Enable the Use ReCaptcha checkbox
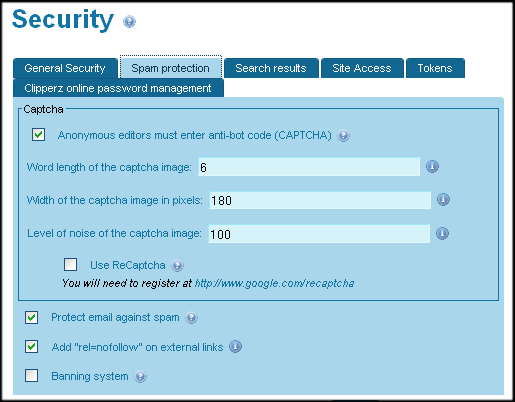Image resolution: width=515 pixels, height=402 pixels. click(71, 265)
